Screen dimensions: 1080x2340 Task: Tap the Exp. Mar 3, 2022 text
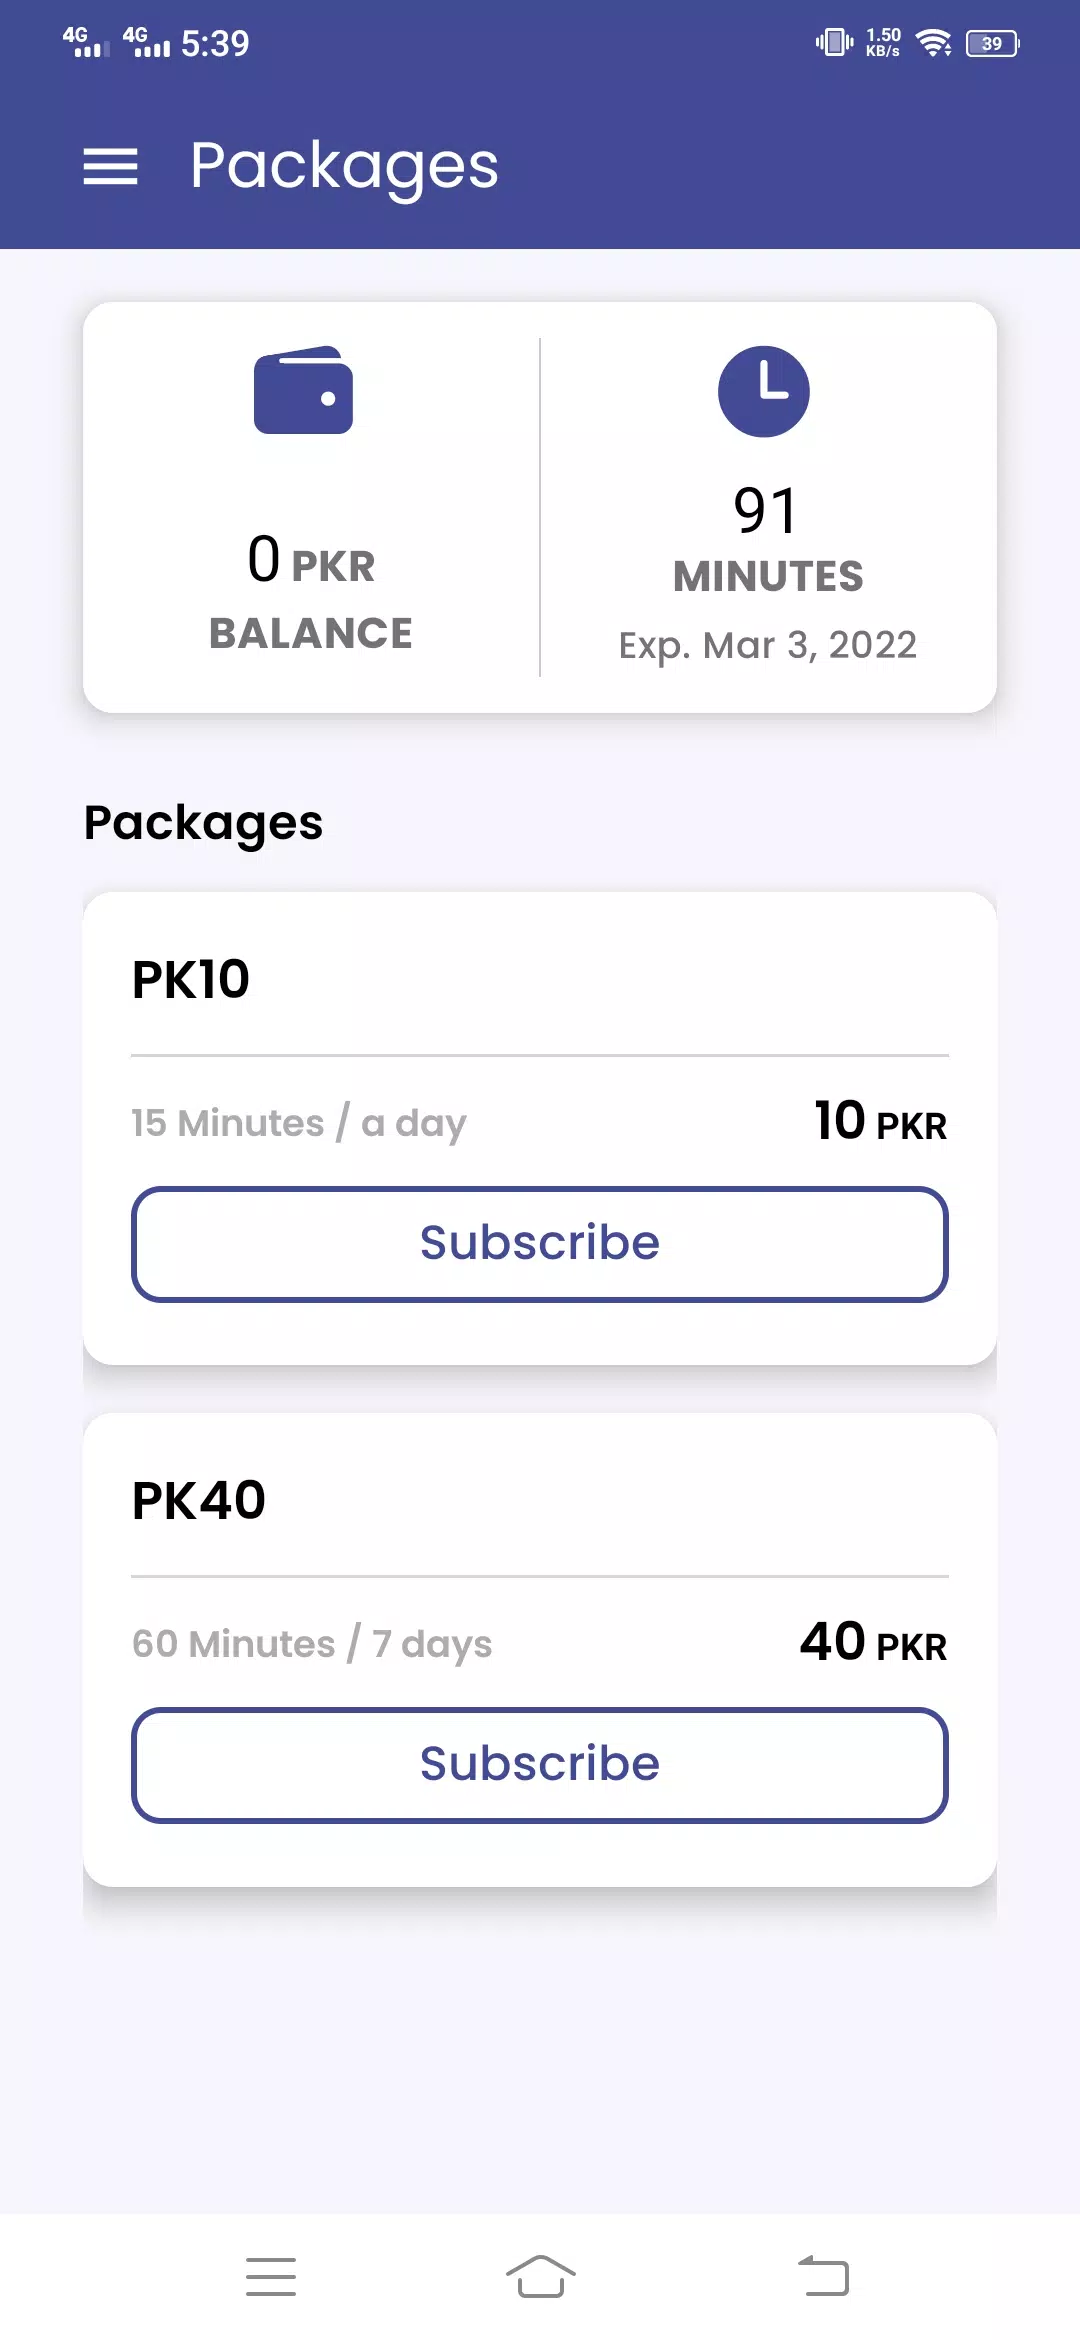point(768,646)
